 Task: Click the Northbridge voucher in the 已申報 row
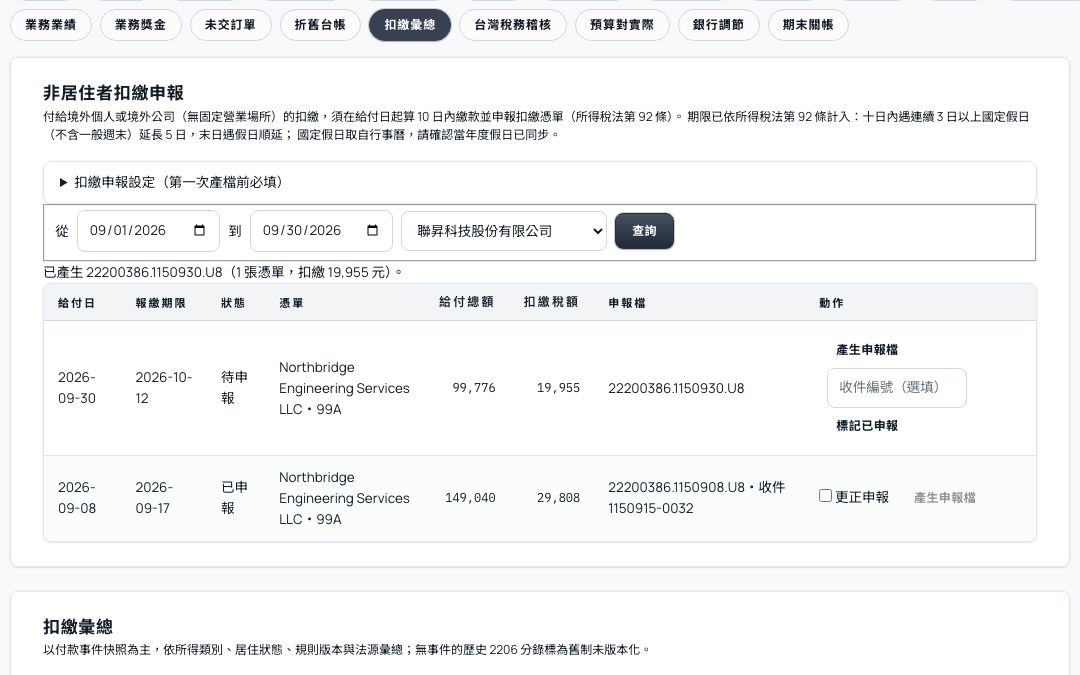344,498
